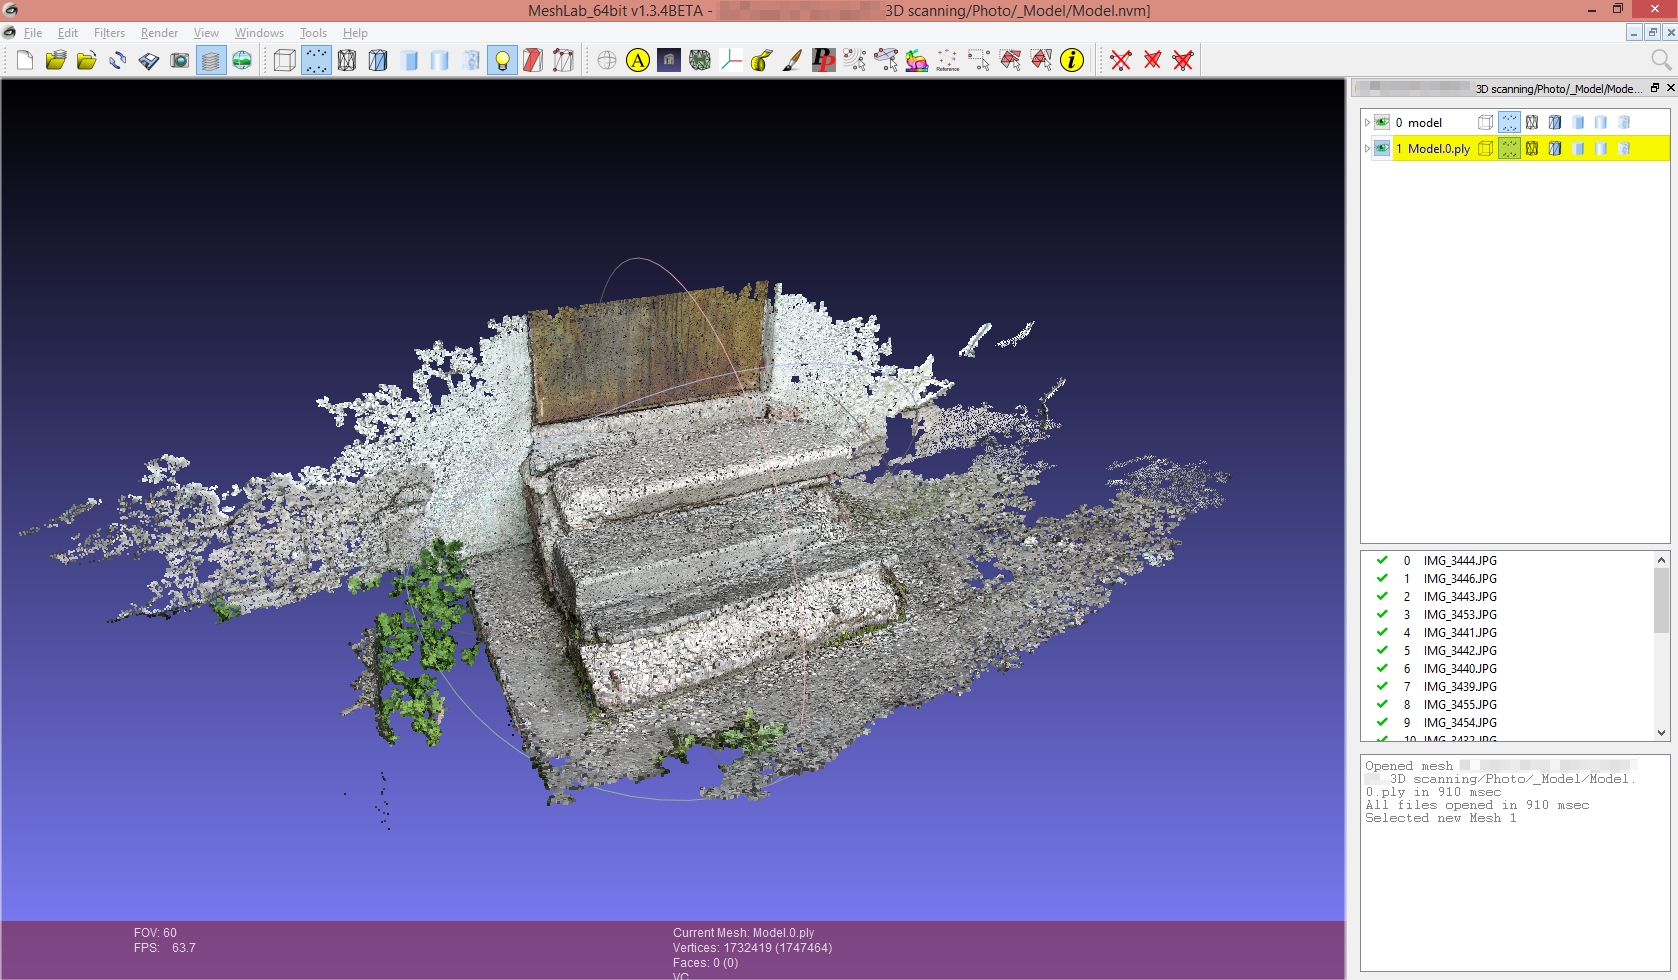
Task: Open the Edit menu
Action: pos(68,33)
